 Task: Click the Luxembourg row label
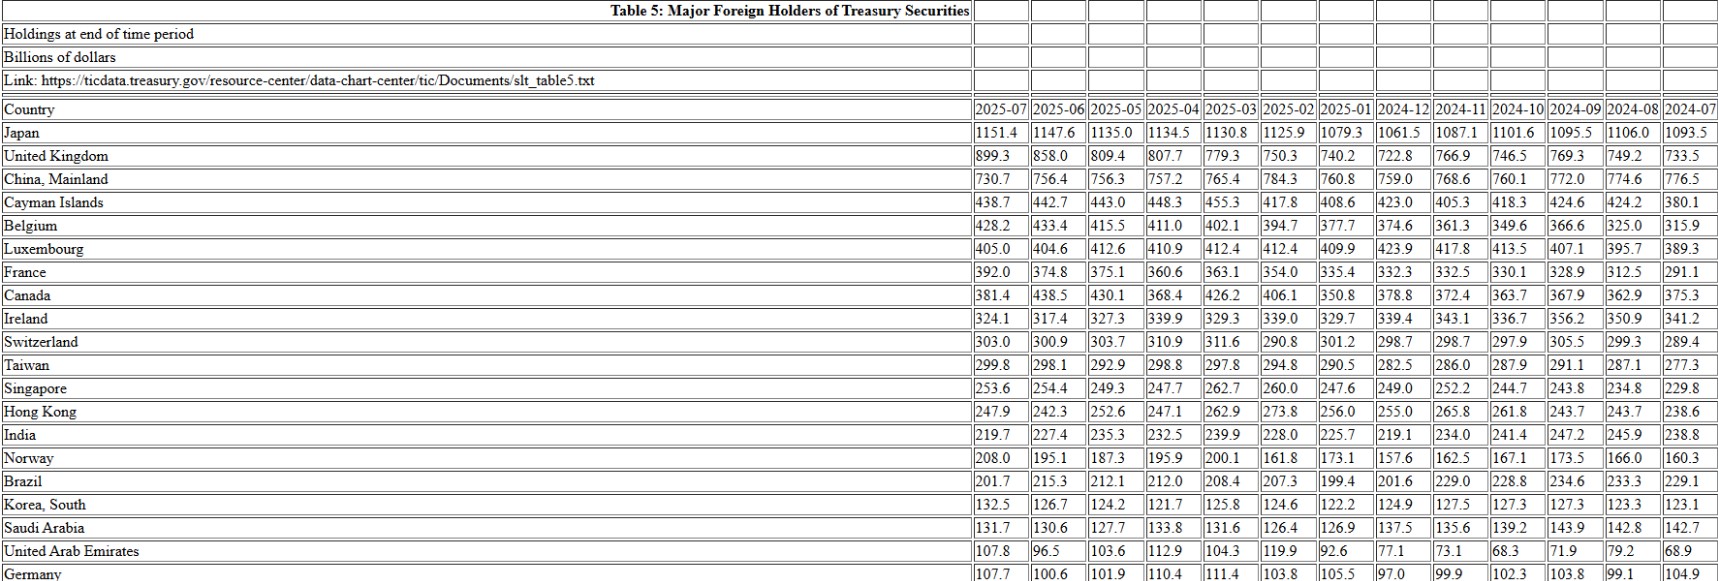44,249
